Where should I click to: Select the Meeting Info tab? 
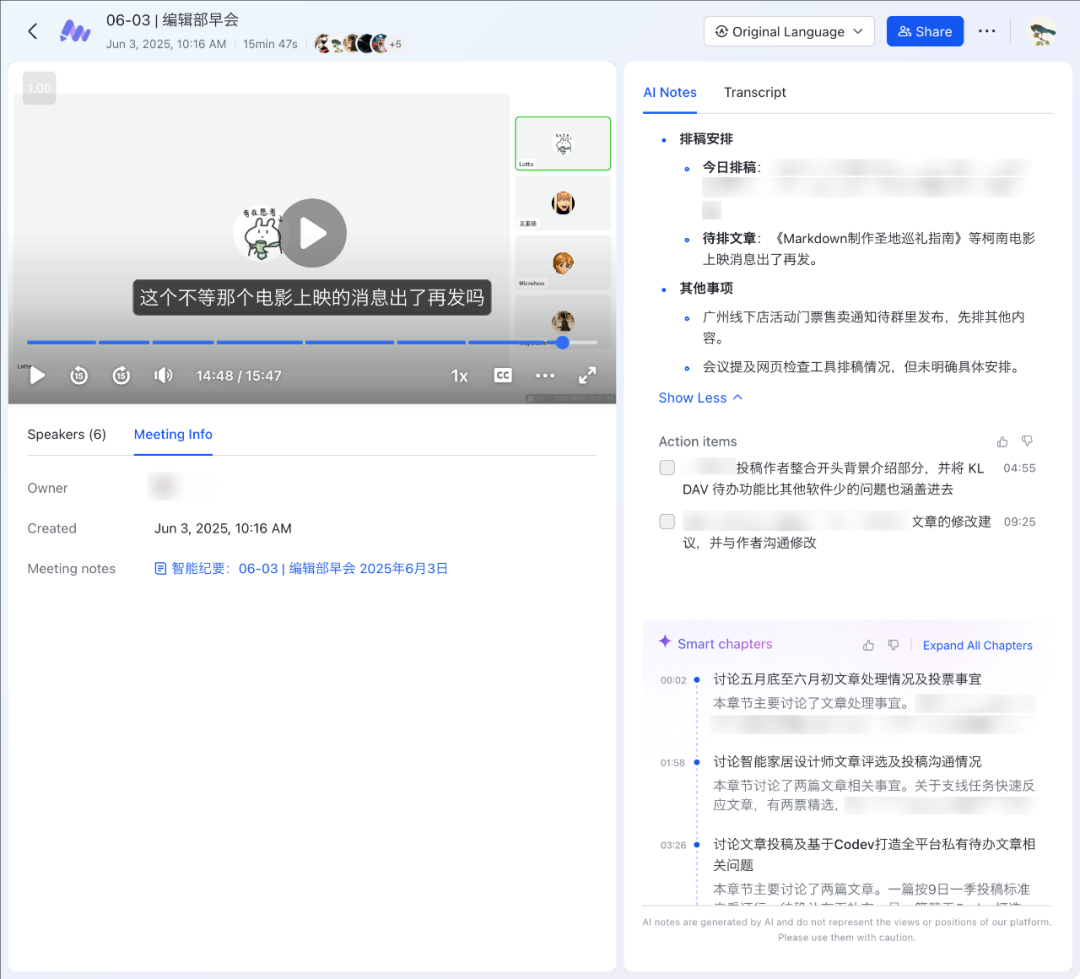[173, 435]
